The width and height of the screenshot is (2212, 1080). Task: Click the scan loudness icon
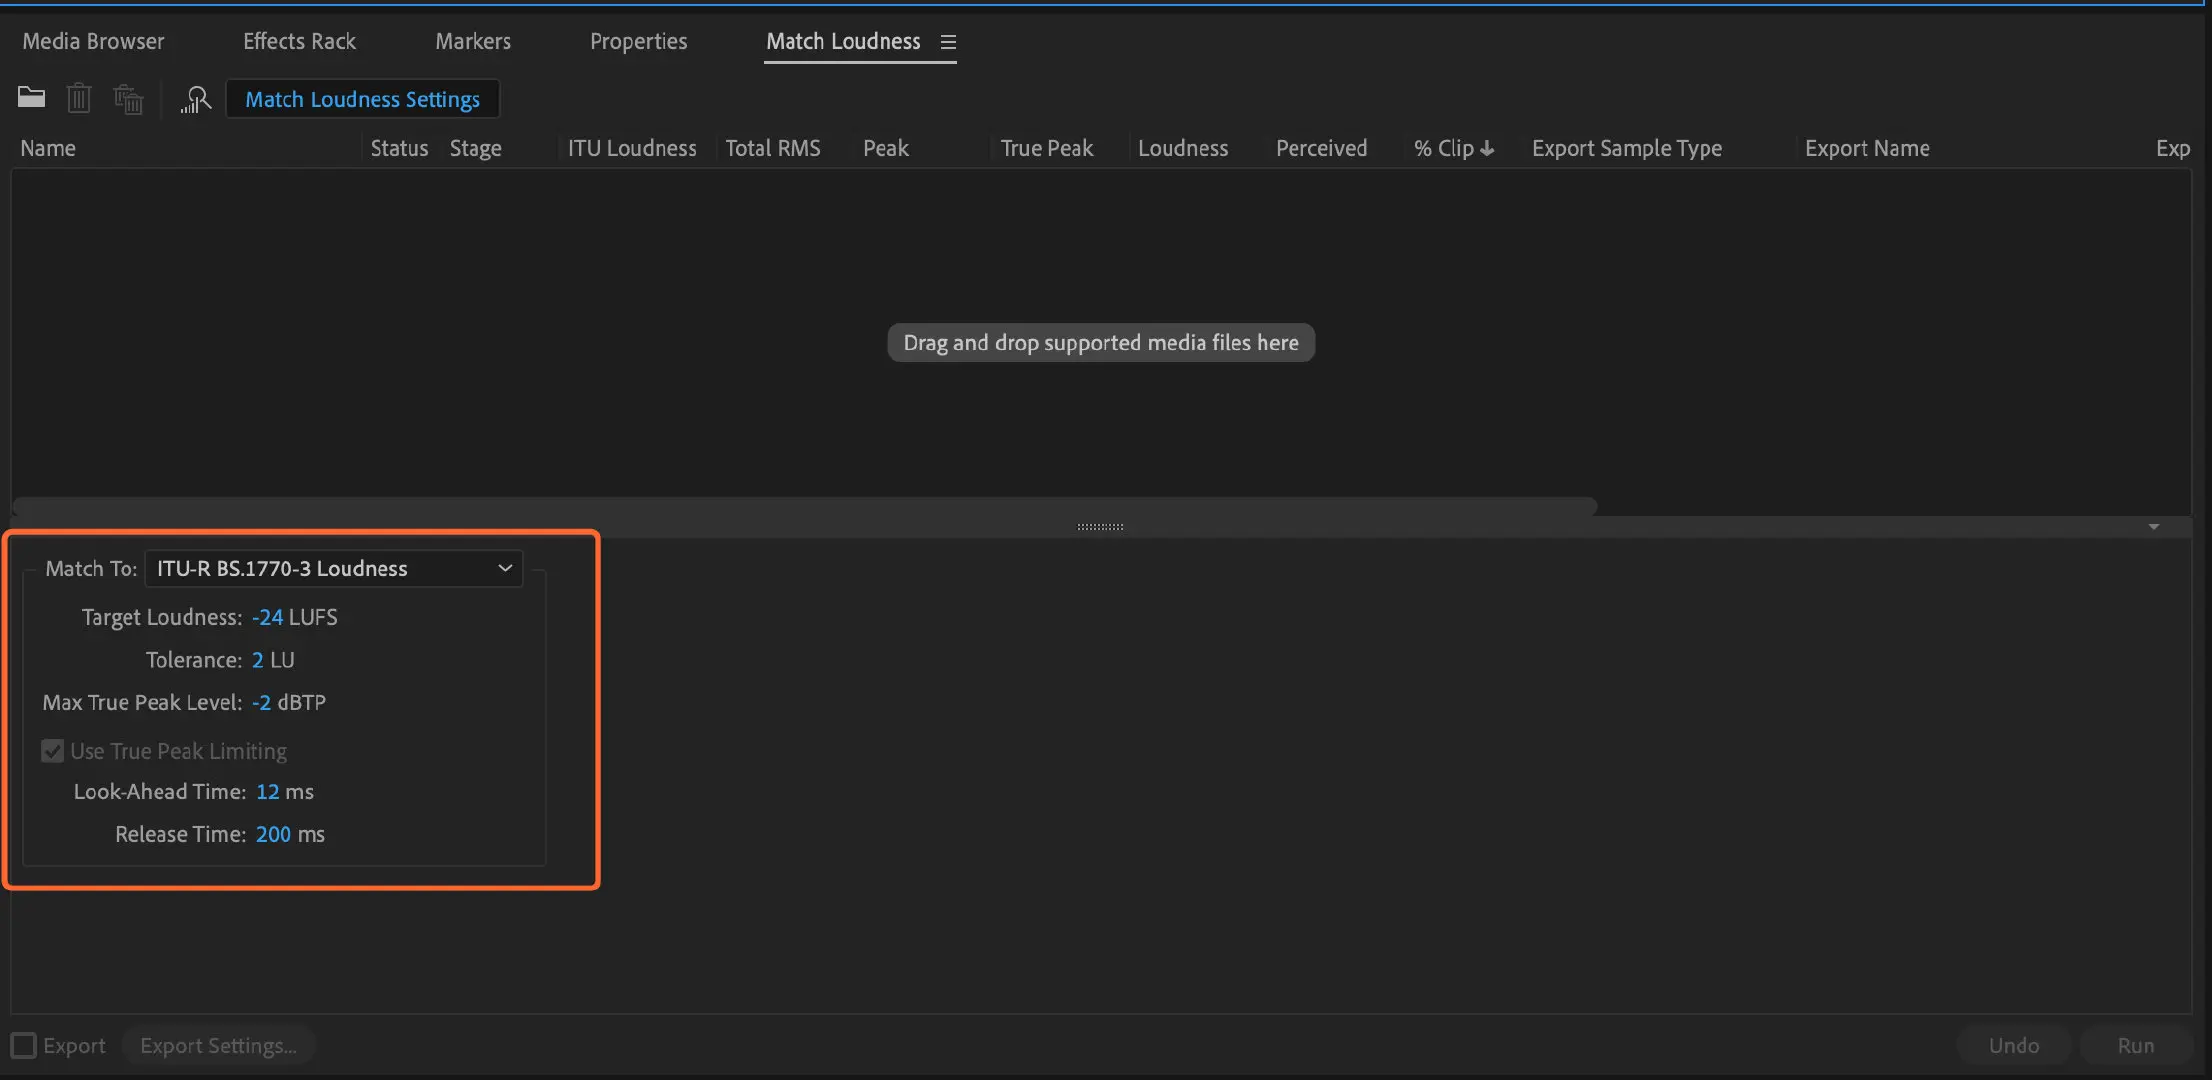tap(196, 99)
